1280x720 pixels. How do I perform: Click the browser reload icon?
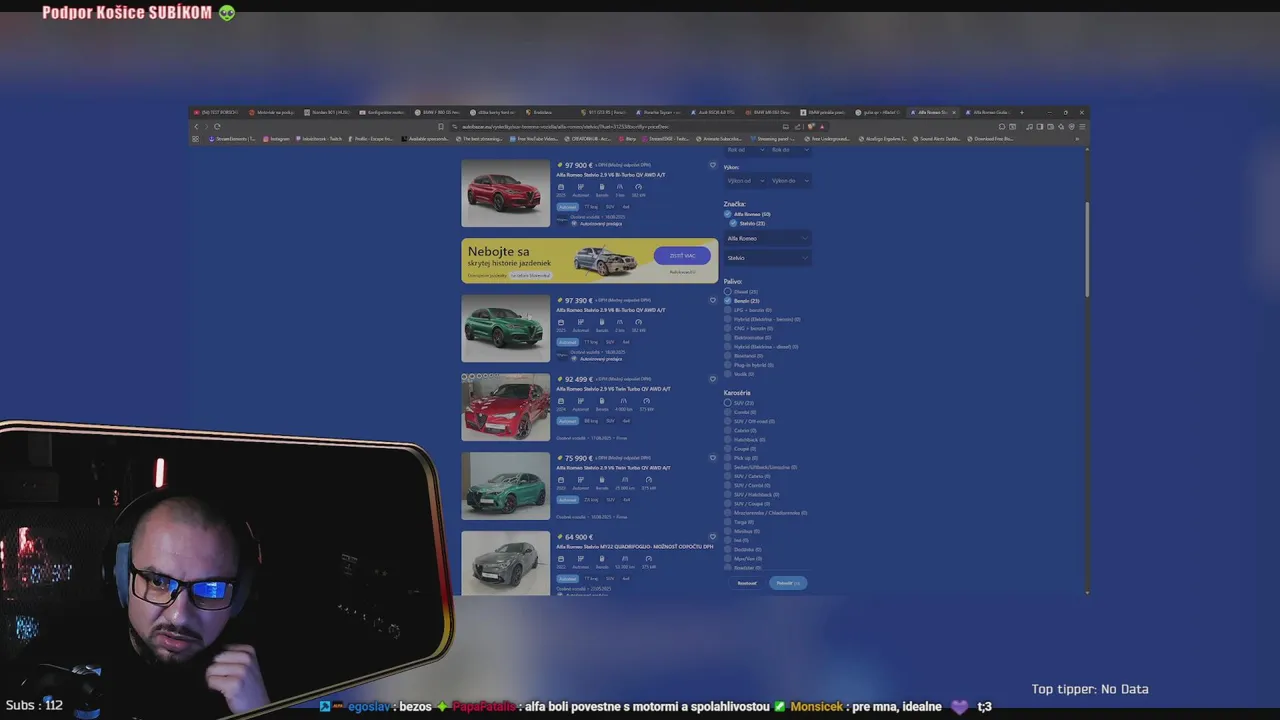coord(217,126)
